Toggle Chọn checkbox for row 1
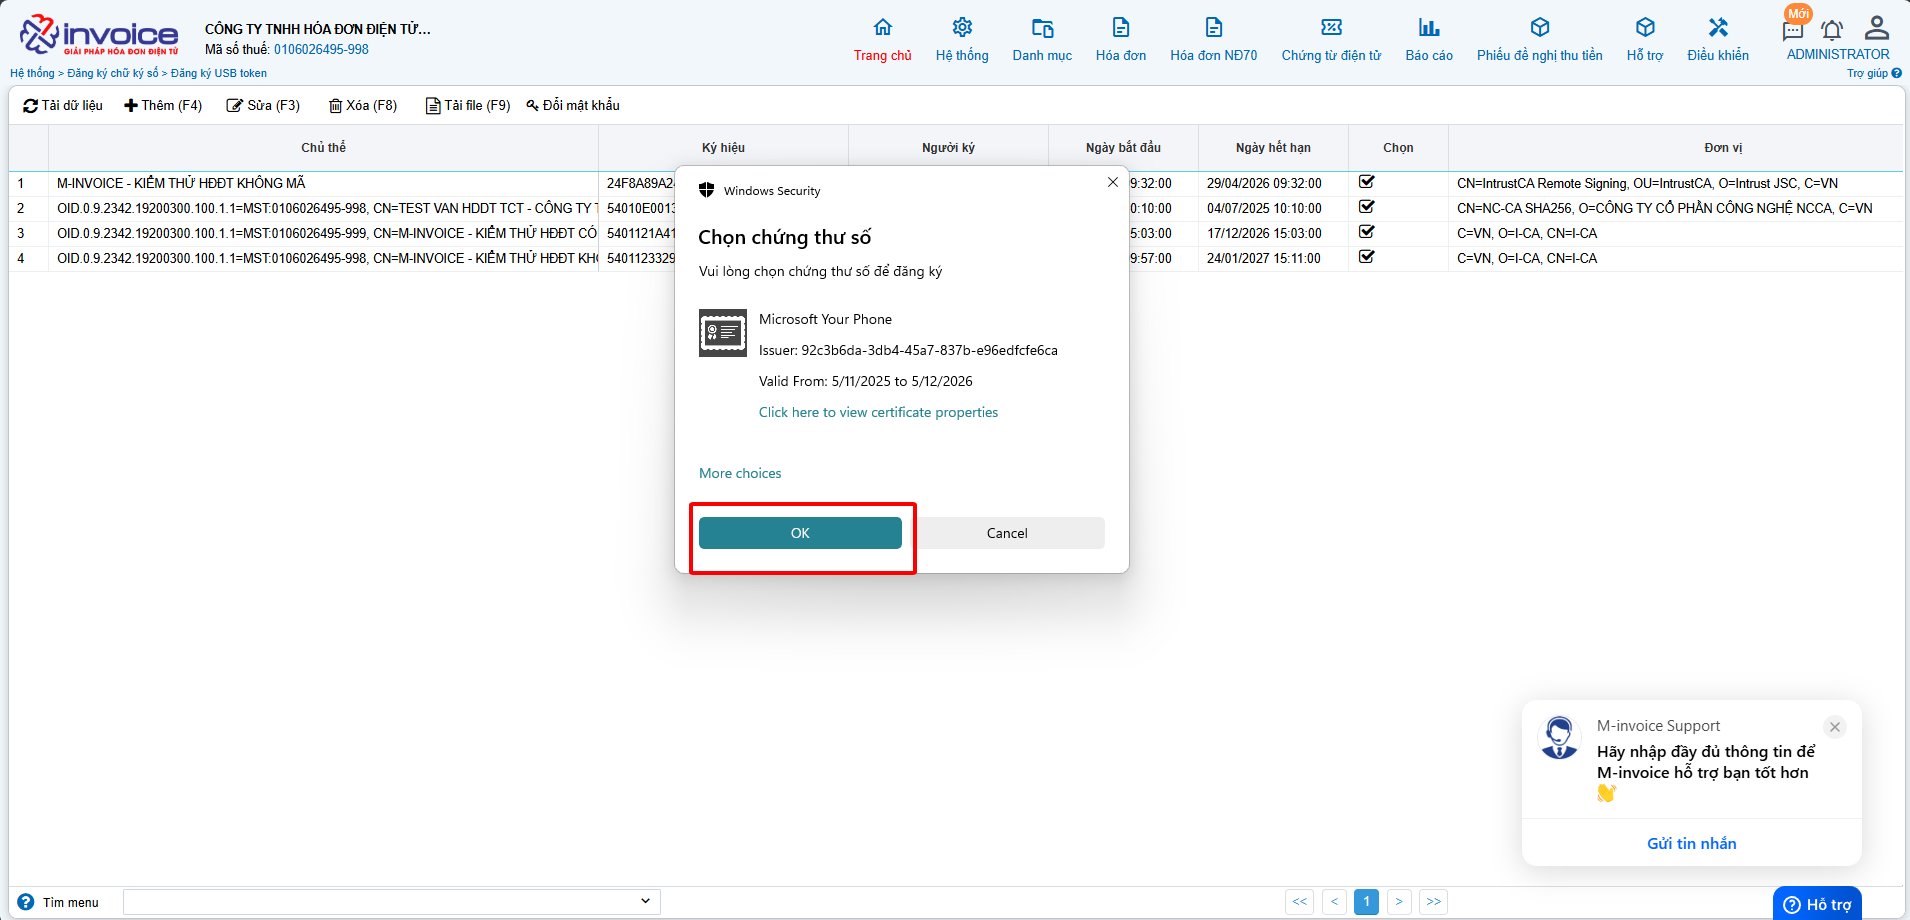 pyautogui.click(x=1367, y=182)
